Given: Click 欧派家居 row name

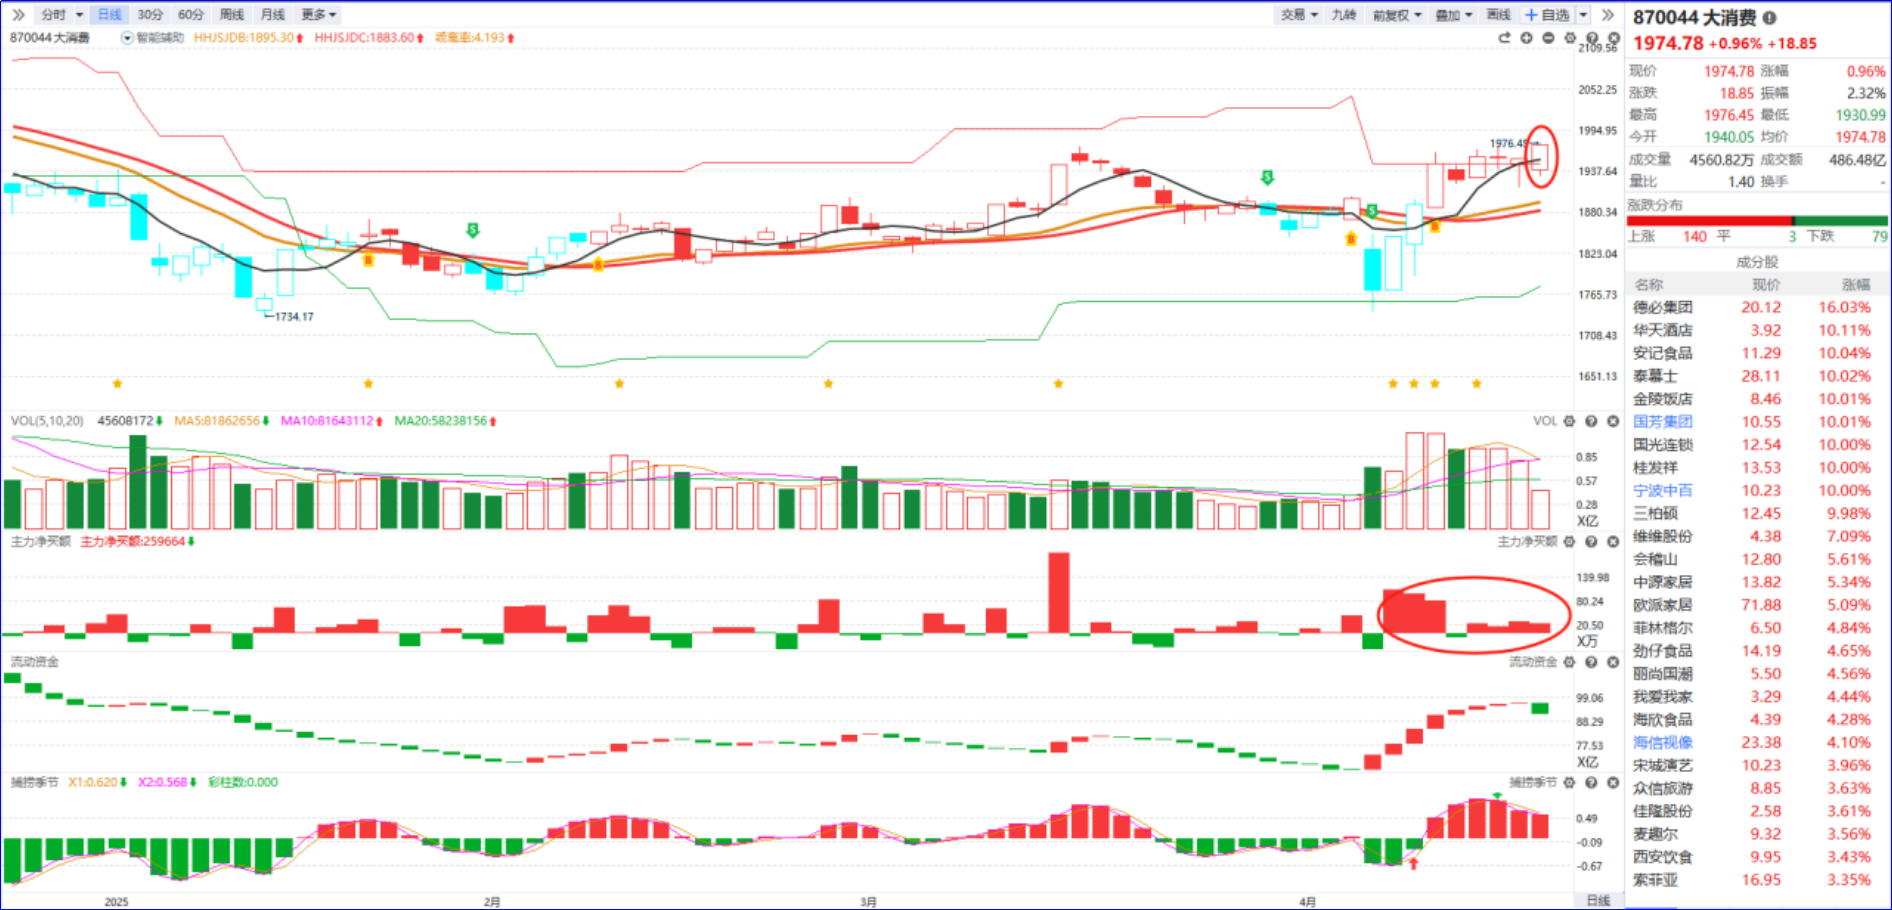Looking at the screenshot, I should [1663, 606].
